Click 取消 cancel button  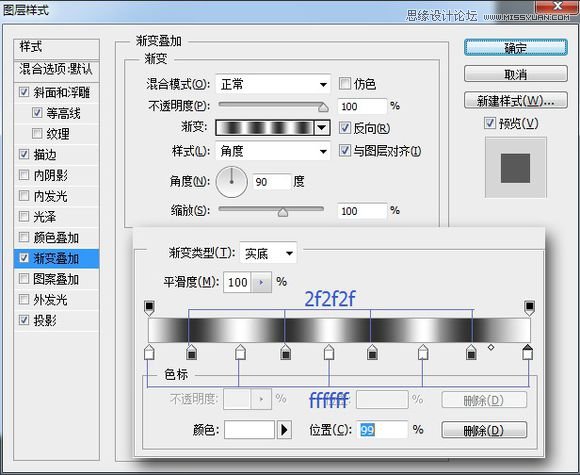pyautogui.click(x=516, y=74)
